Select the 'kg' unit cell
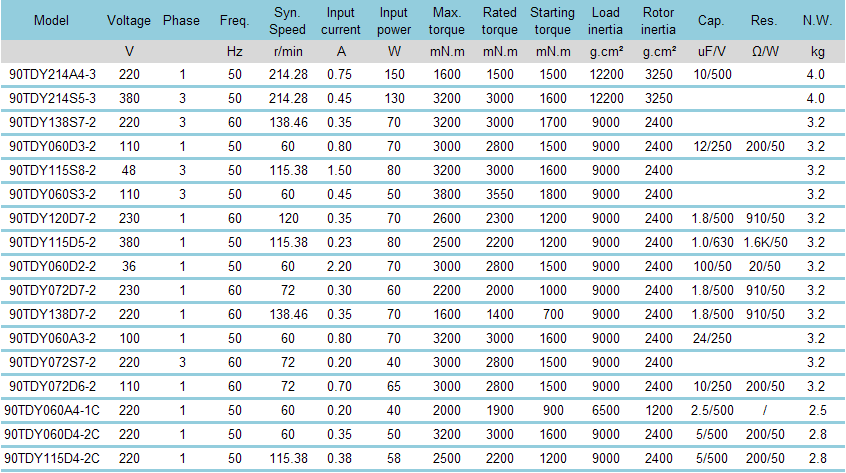This screenshot has height=473, width=846. pyautogui.click(x=818, y=52)
